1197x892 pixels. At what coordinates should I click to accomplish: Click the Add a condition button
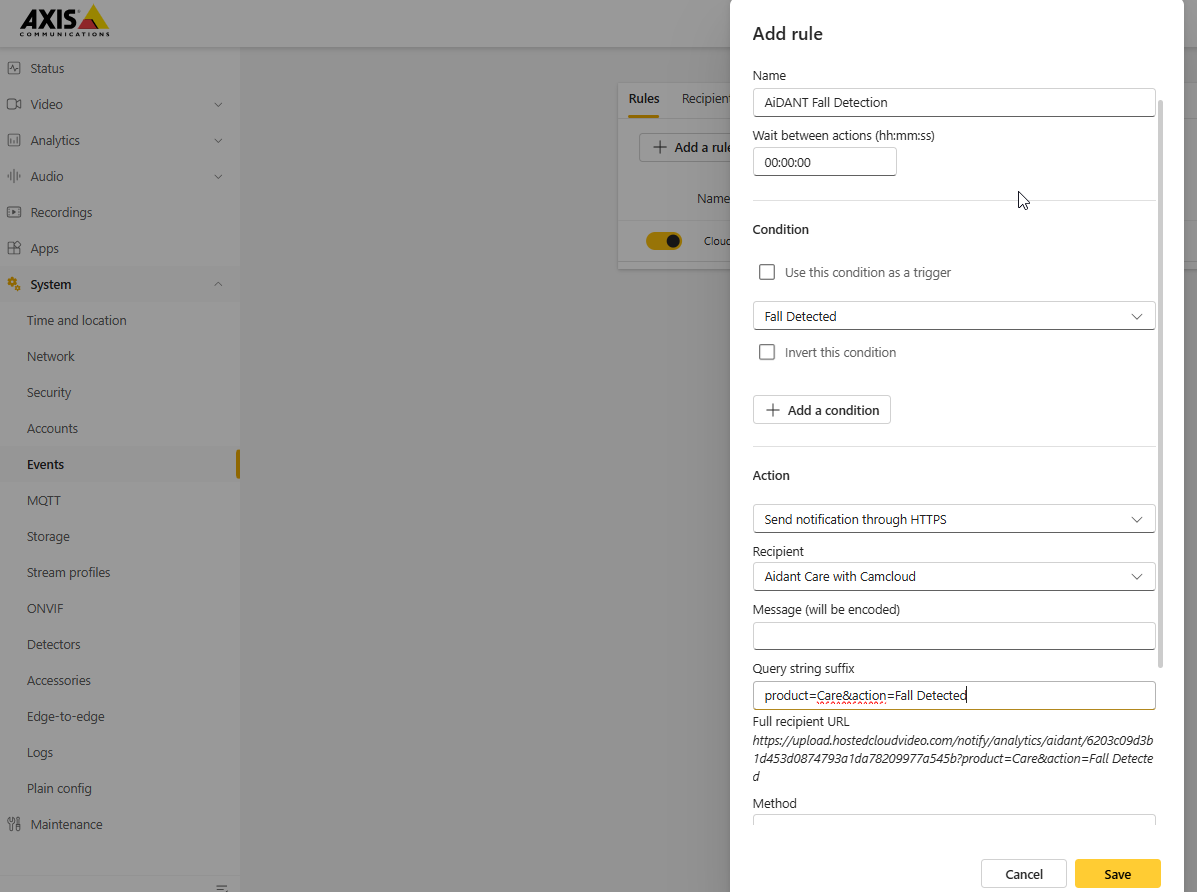pyautogui.click(x=821, y=410)
